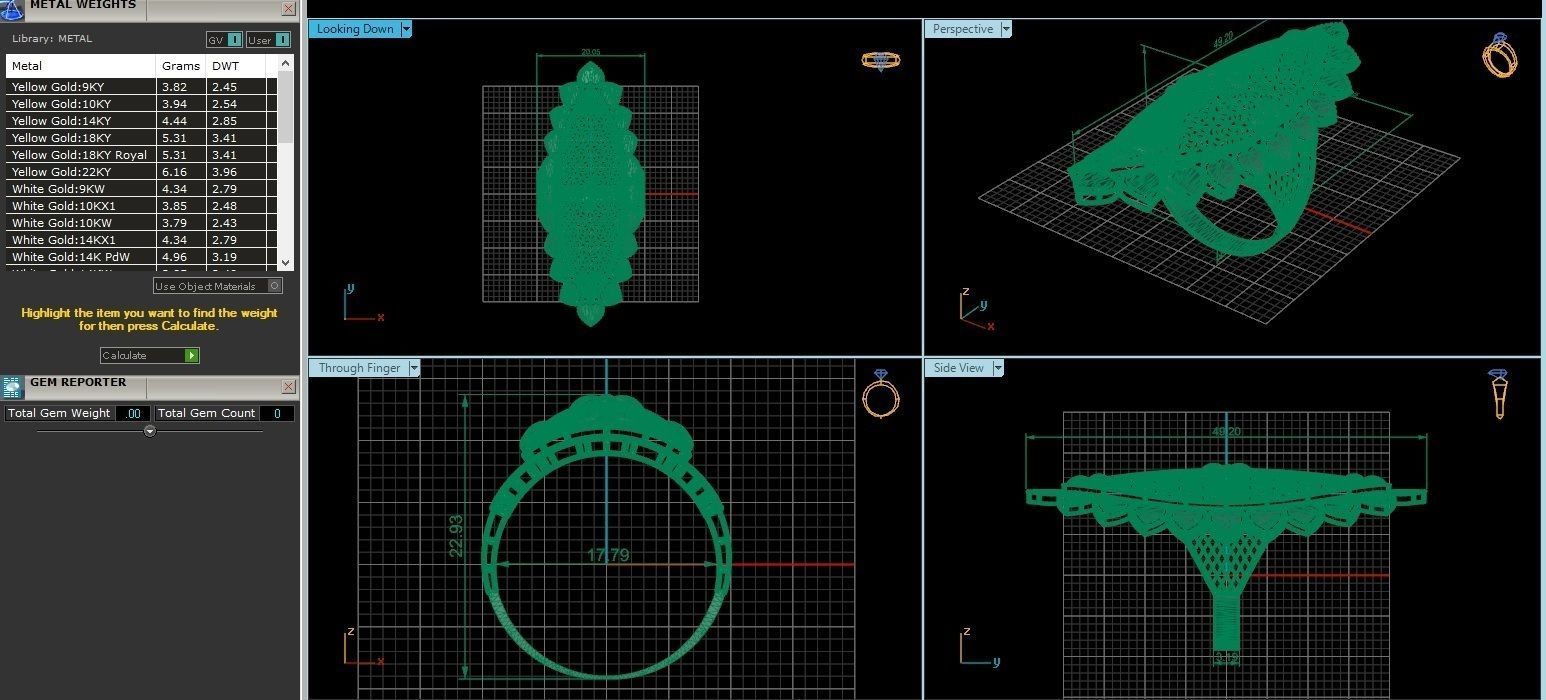Toggle the GV library switch

(x=224, y=40)
